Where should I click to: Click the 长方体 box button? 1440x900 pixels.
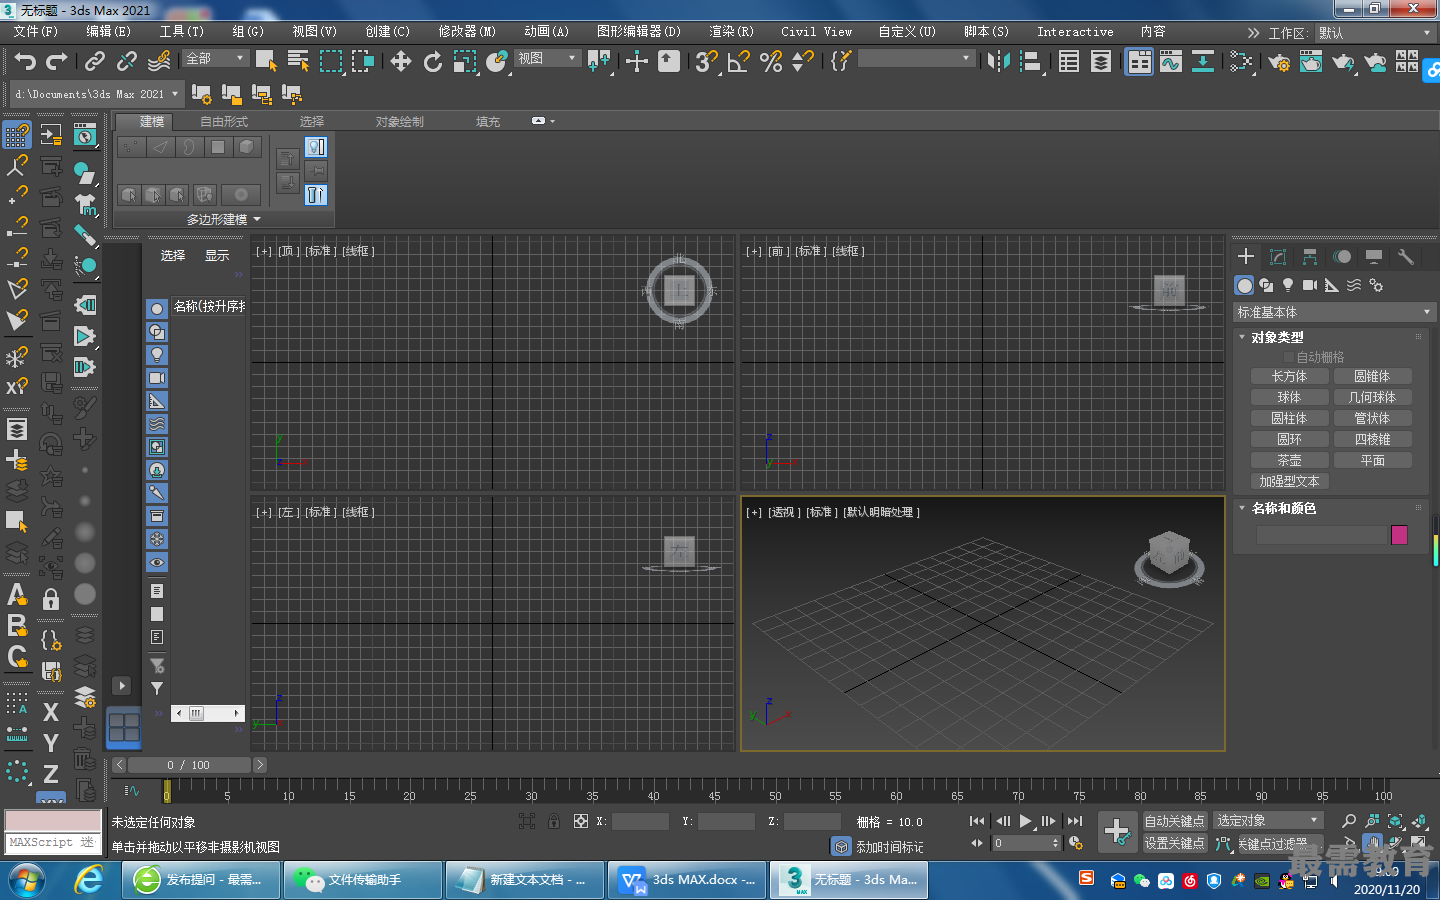click(1290, 377)
